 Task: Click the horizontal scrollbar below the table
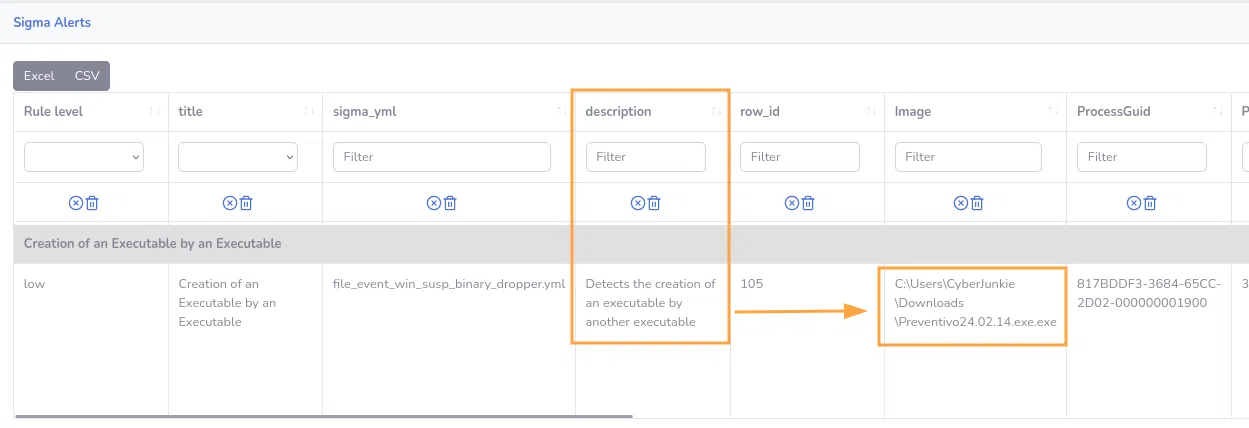pos(324,416)
